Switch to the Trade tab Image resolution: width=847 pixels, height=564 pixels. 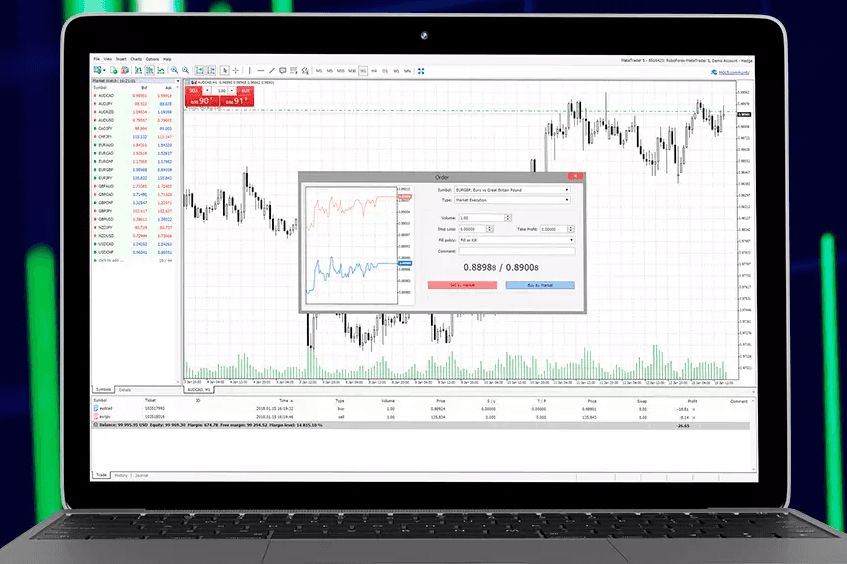[101, 475]
